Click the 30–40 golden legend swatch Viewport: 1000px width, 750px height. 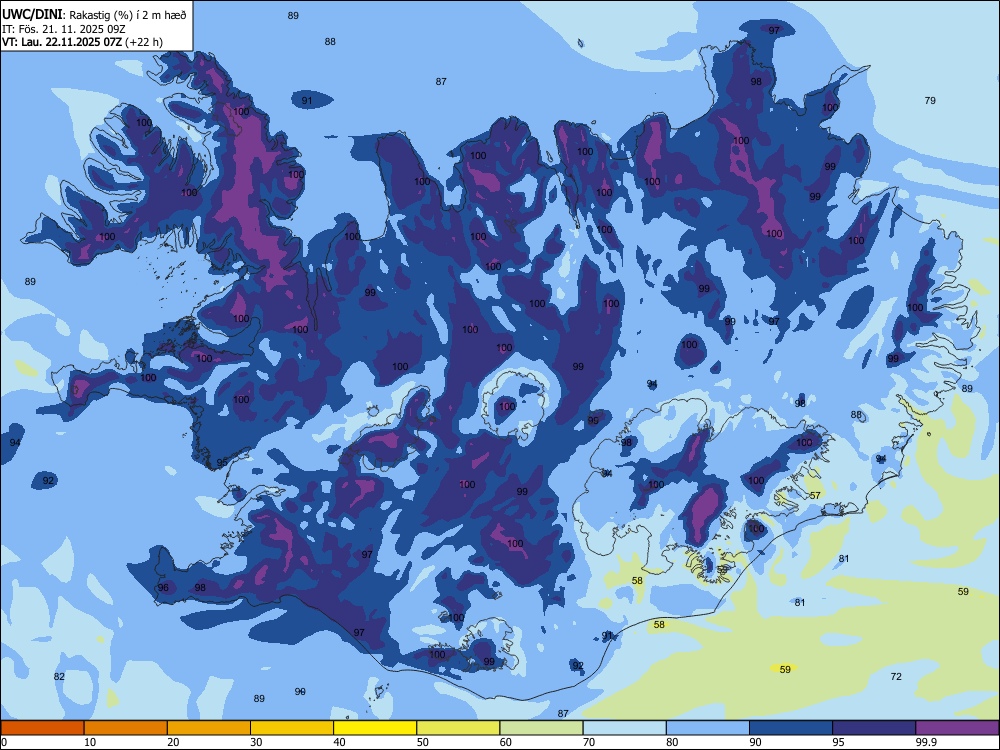point(292,728)
